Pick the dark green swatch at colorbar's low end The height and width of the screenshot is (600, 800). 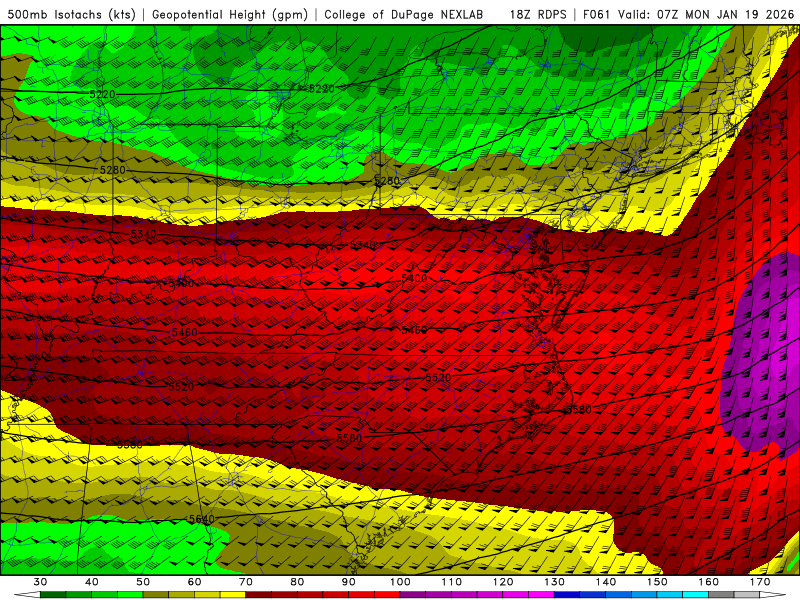pyautogui.click(x=53, y=595)
